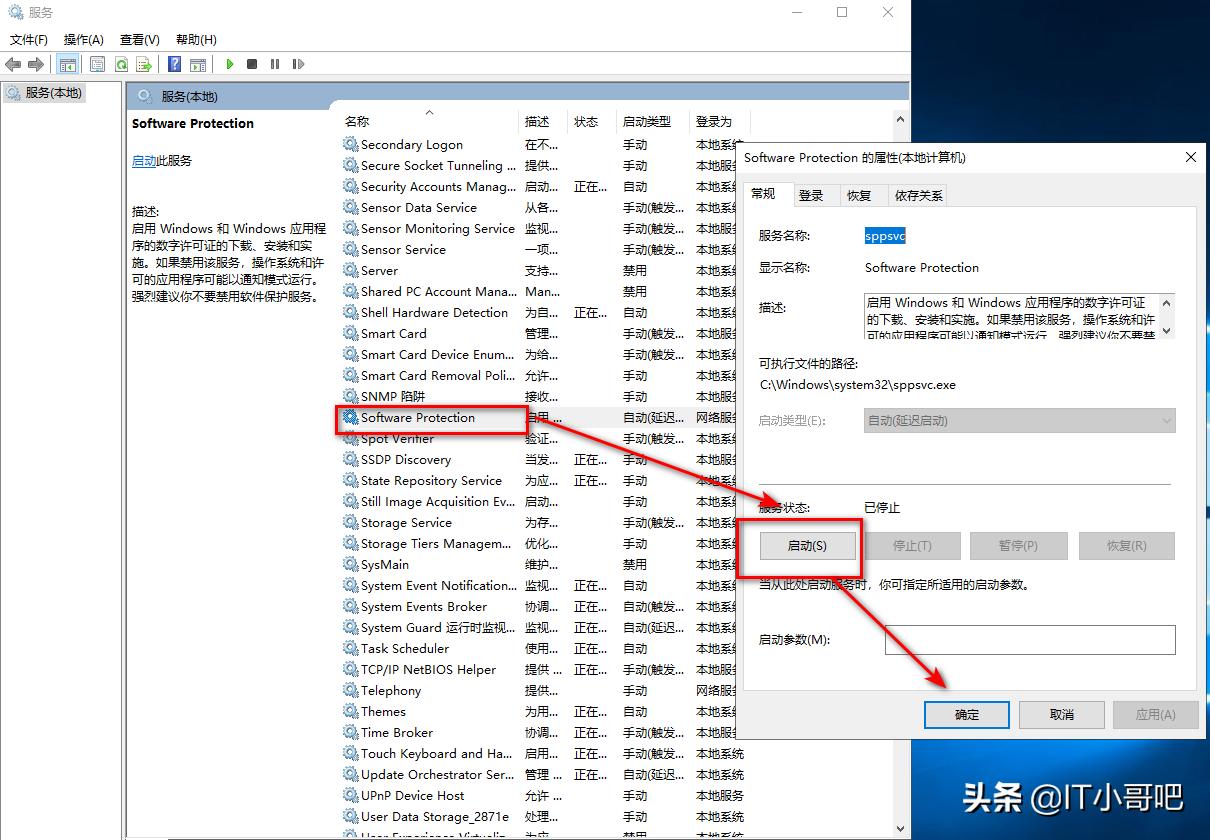Click the Back navigation arrow in the toolbar
This screenshot has height=840, width=1210.
[x=12, y=64]
